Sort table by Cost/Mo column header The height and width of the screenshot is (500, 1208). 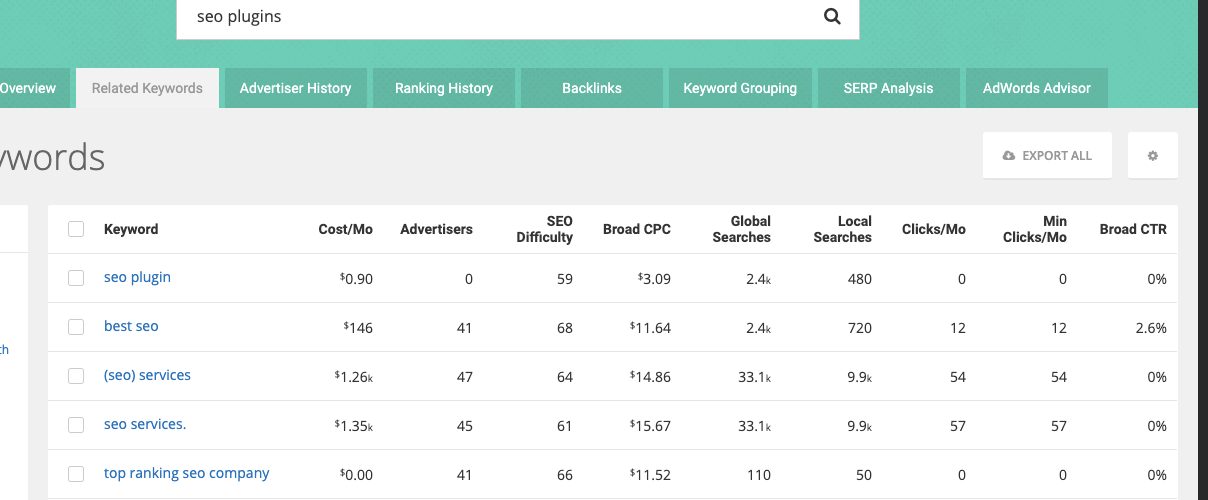pos(345,229)
